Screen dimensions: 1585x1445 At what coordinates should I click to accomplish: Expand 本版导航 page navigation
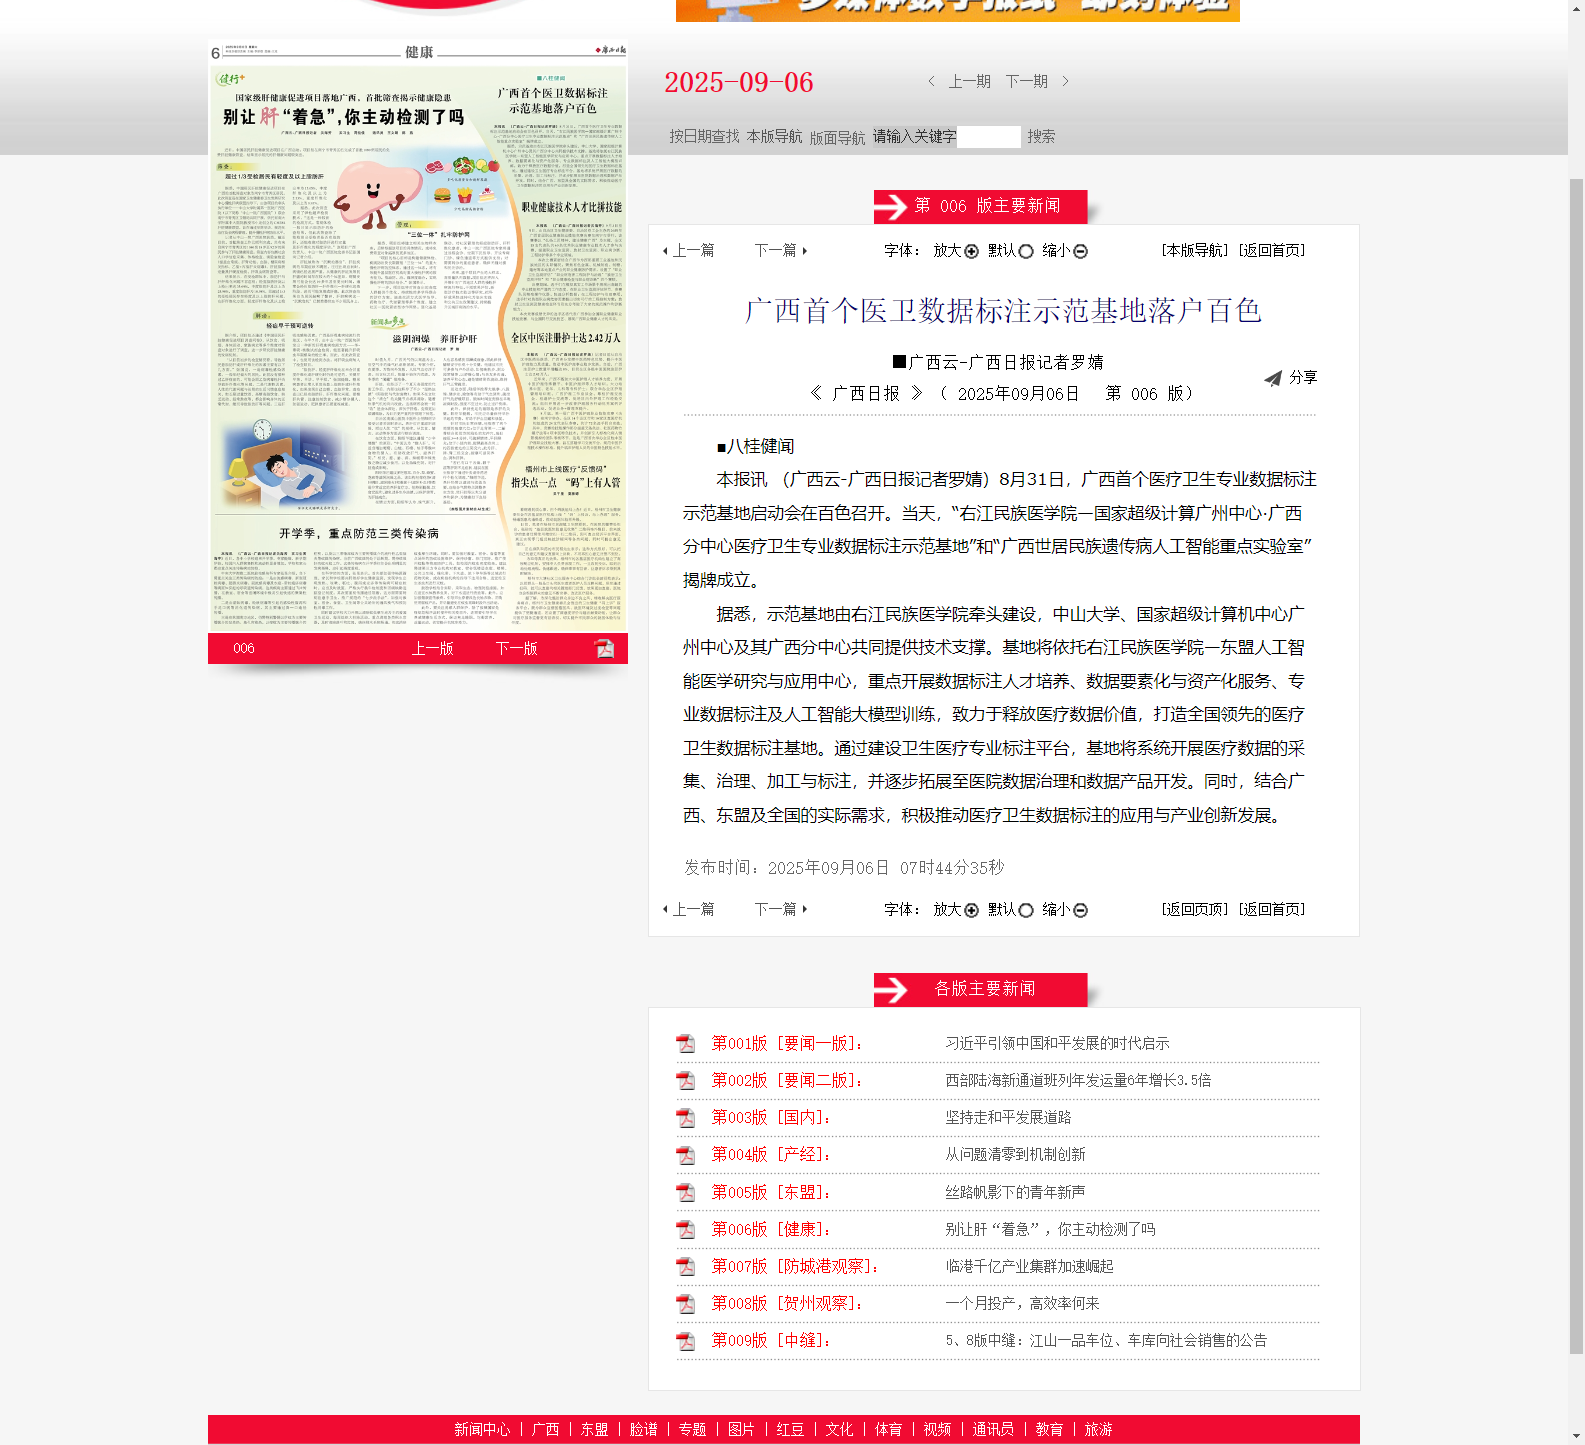[774, 136]
